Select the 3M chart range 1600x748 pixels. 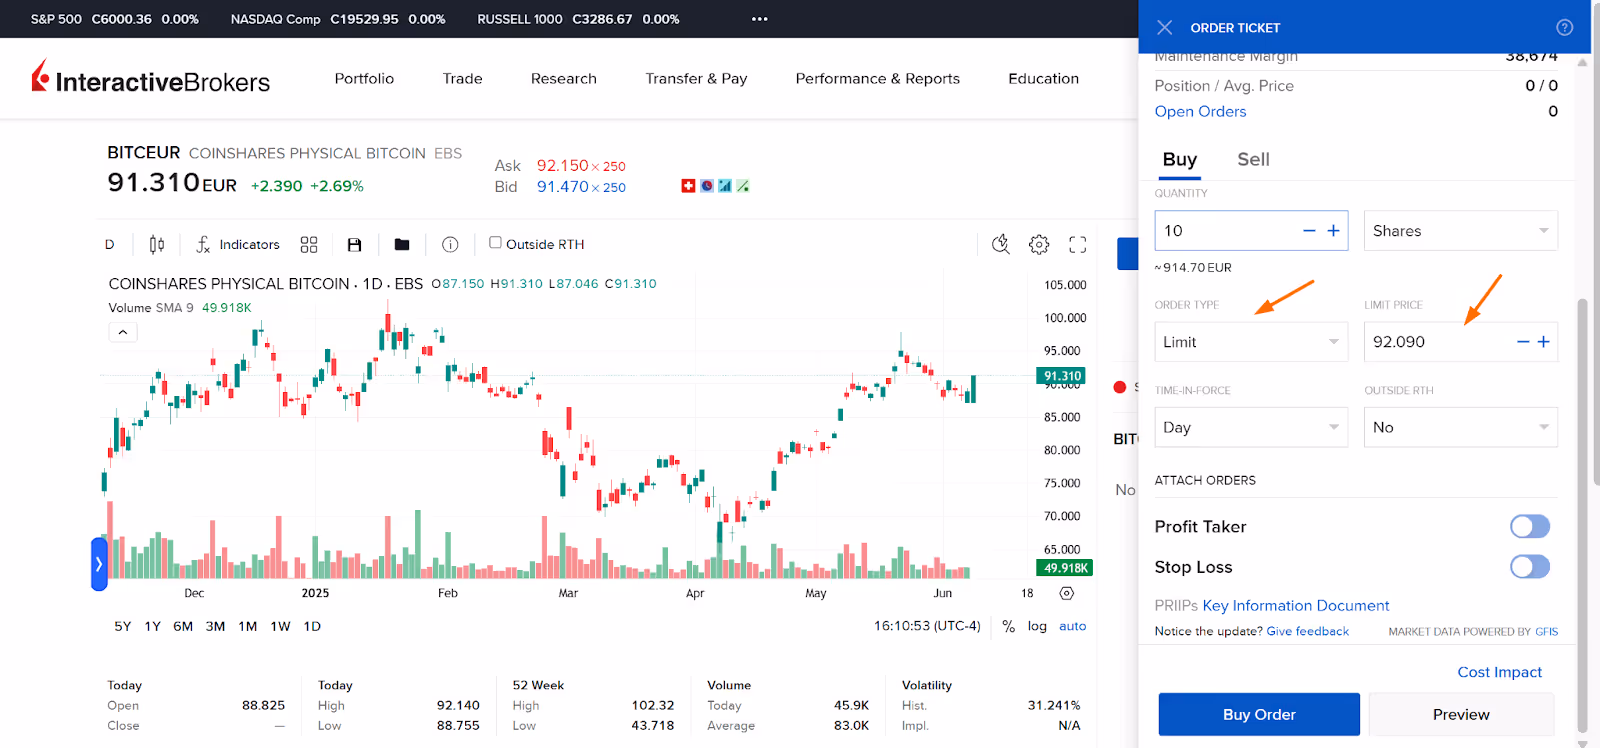pos(215,626)
